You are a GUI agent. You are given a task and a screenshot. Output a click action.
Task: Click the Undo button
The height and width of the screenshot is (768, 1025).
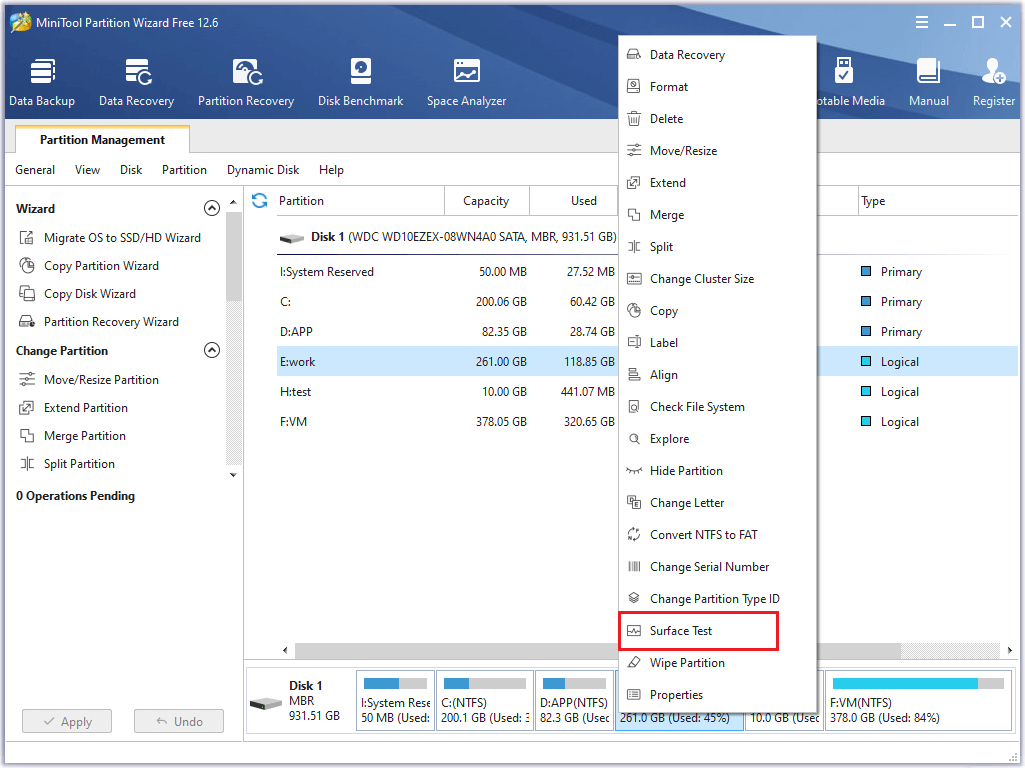tap(179, 722)
